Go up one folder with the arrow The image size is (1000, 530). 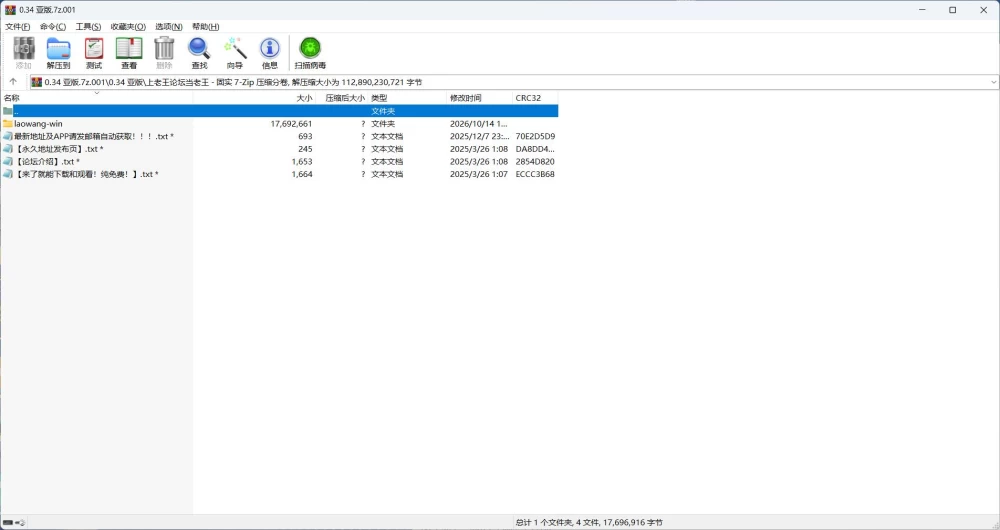point(13,82)
